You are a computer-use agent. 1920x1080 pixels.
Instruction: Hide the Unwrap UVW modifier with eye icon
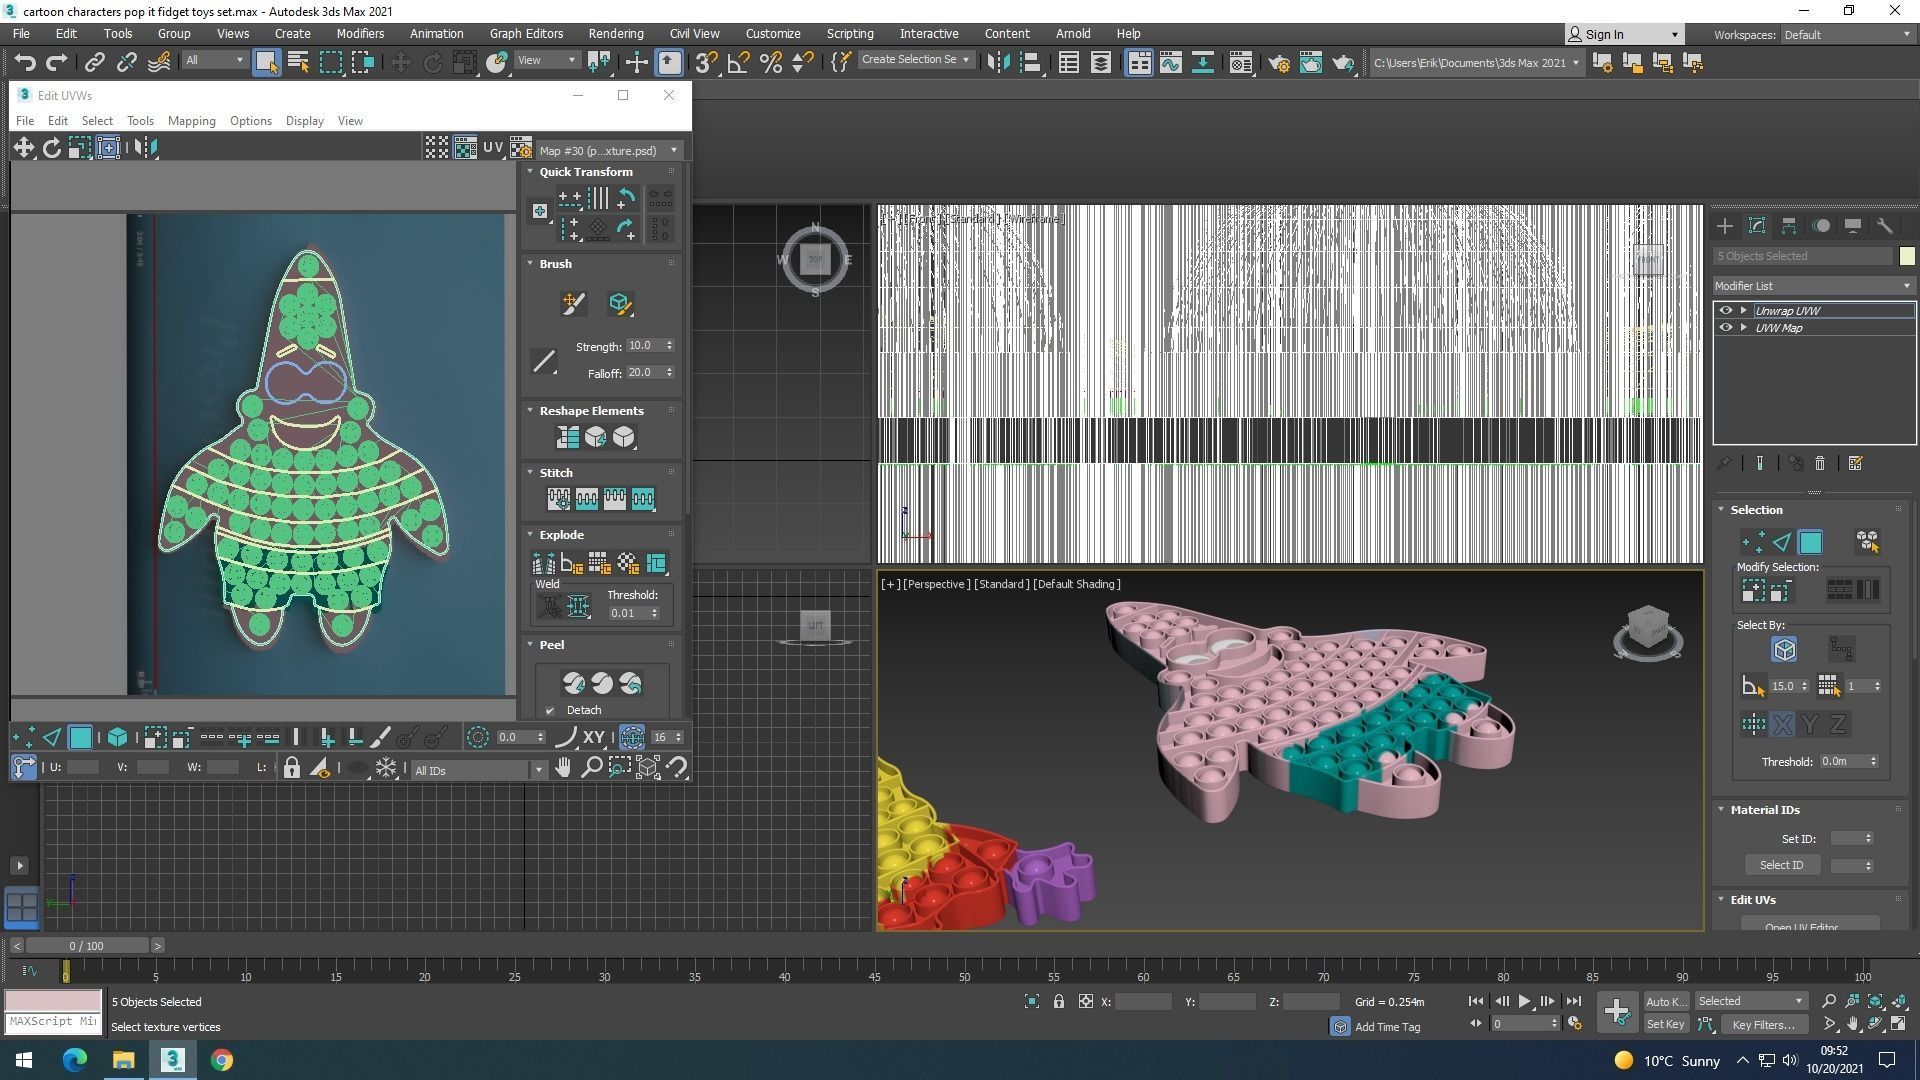(x=1725, y=311)
